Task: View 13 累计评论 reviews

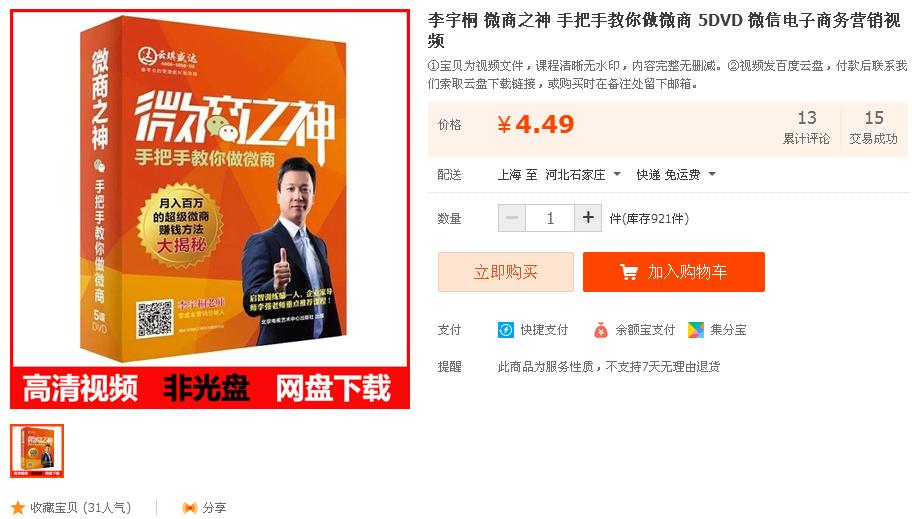Action: 806,127
